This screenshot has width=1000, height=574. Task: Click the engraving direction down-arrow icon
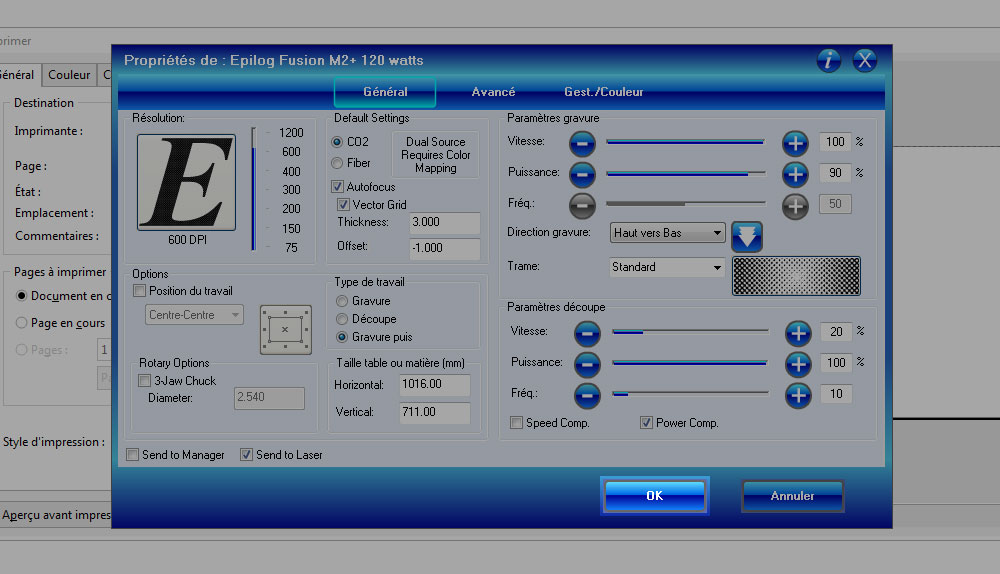(x=747, y=237)
